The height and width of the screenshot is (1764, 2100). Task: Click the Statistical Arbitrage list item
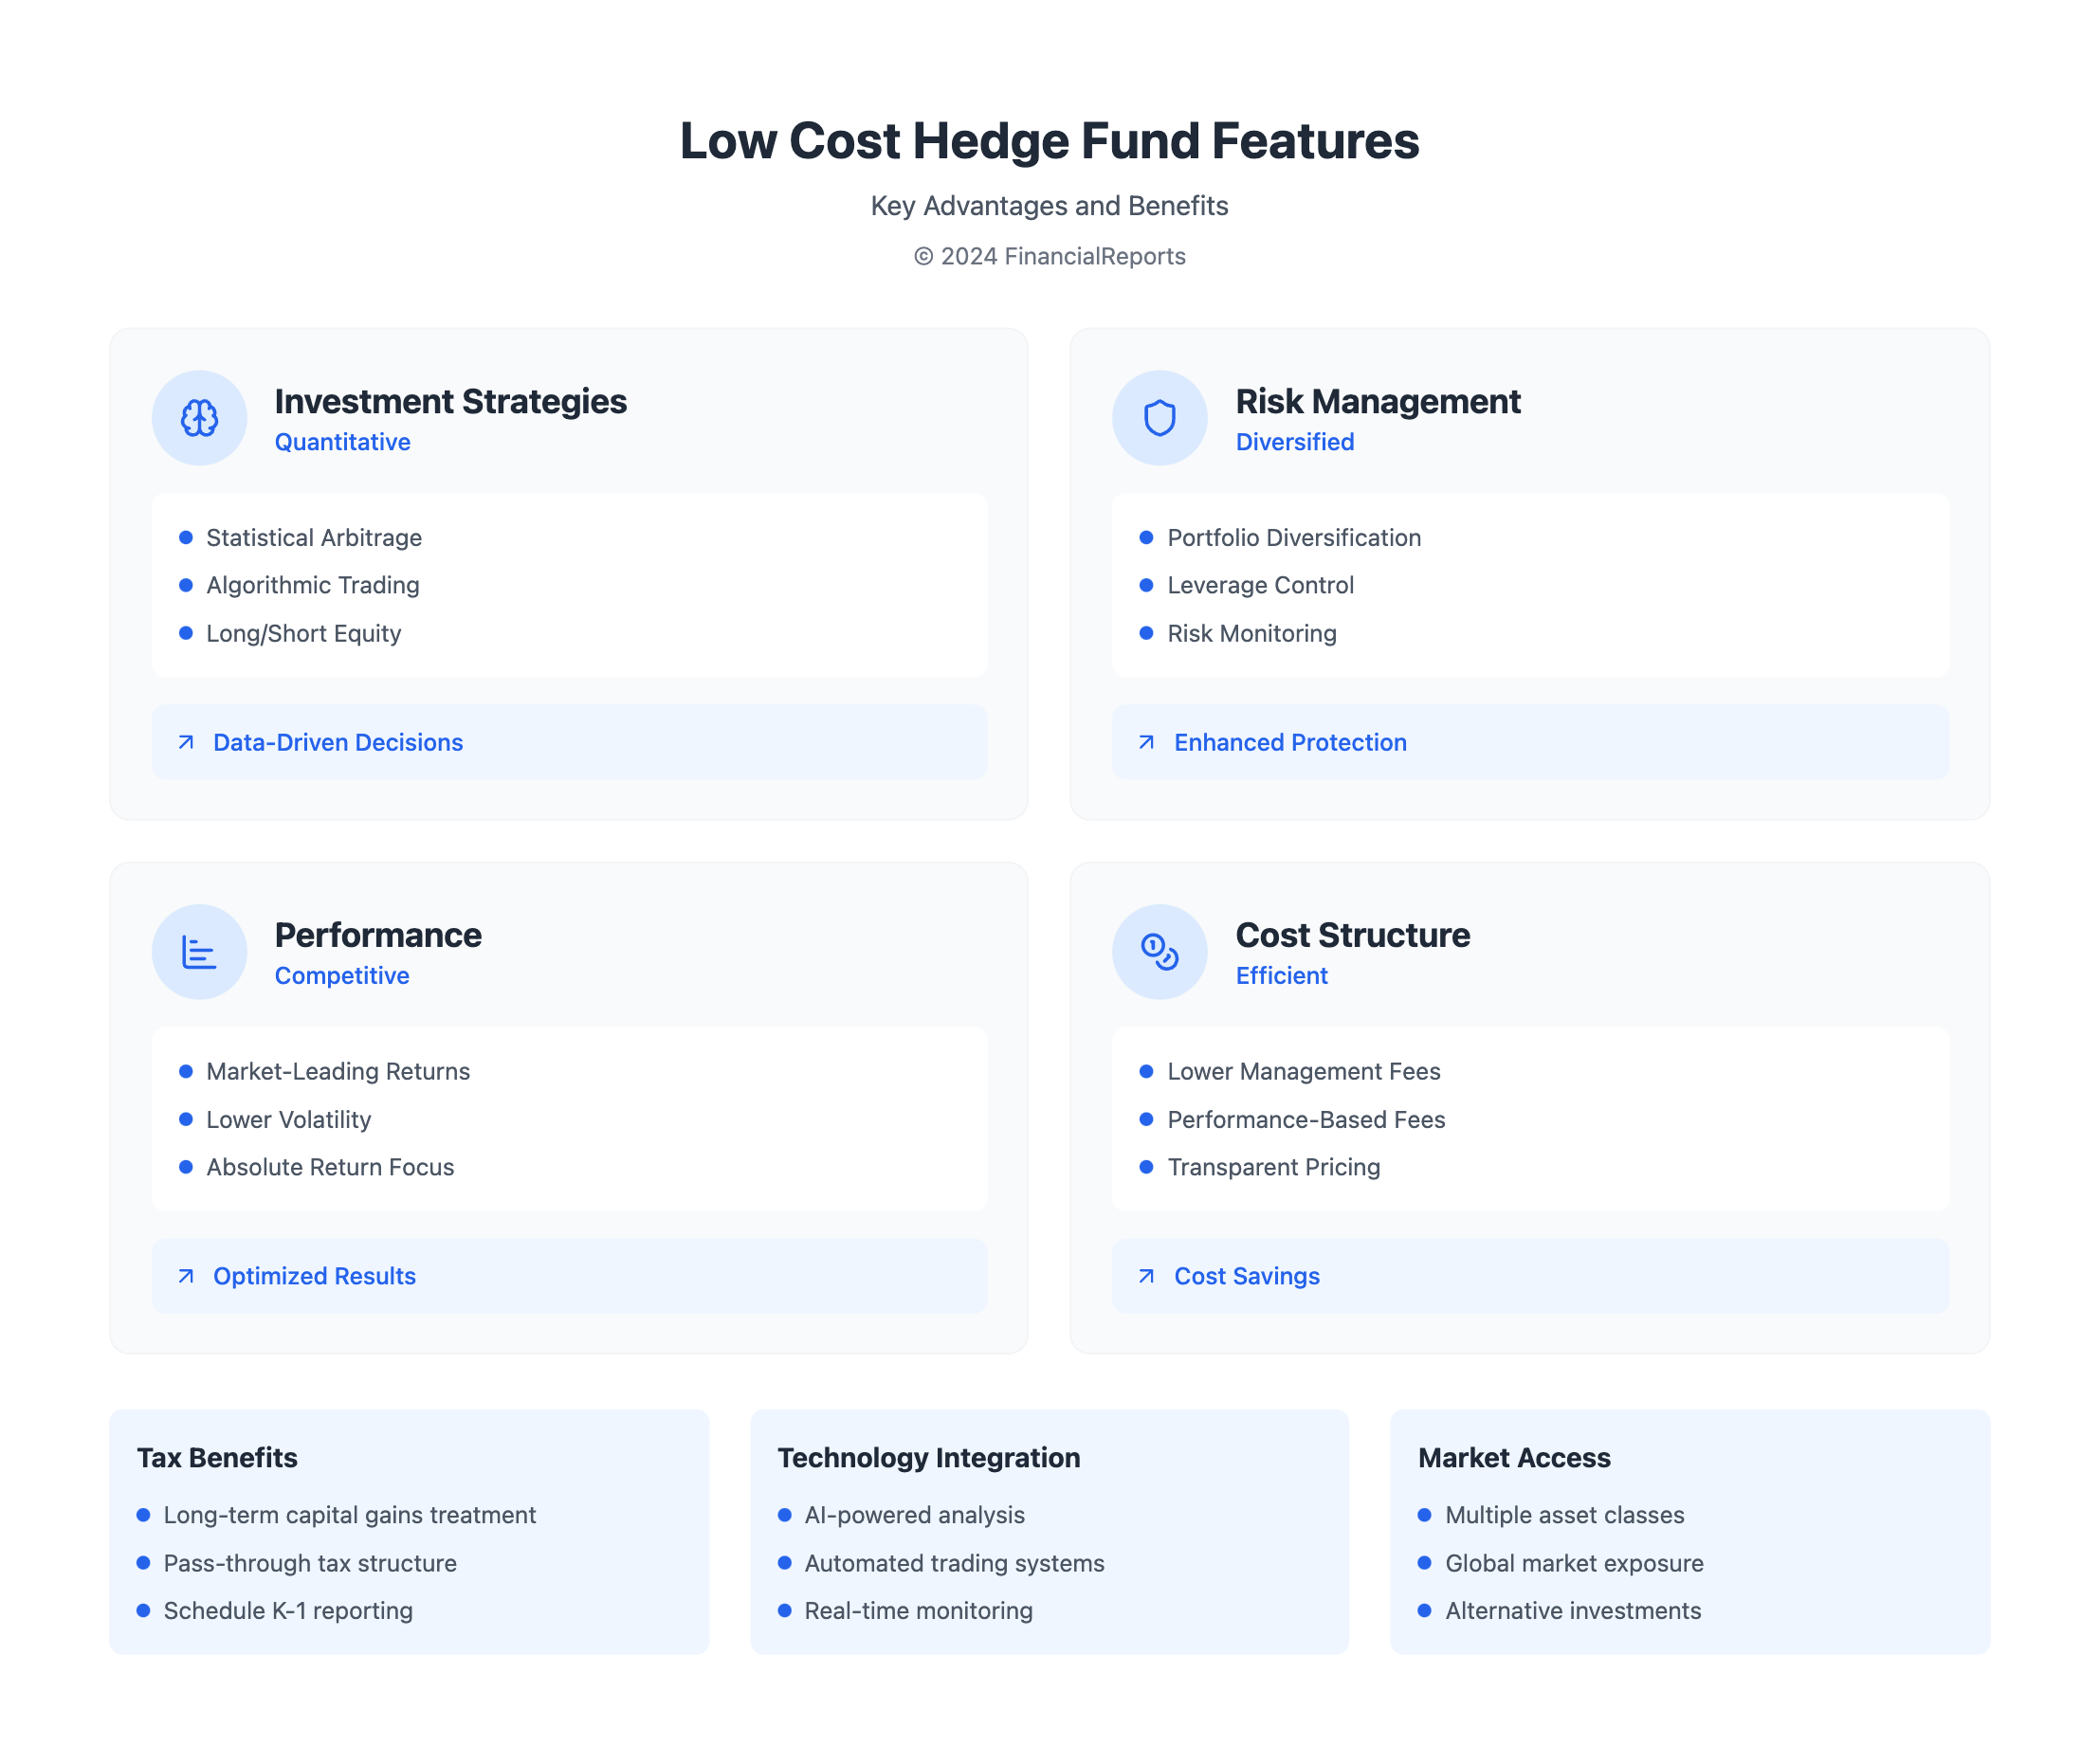tap(314, 538)
